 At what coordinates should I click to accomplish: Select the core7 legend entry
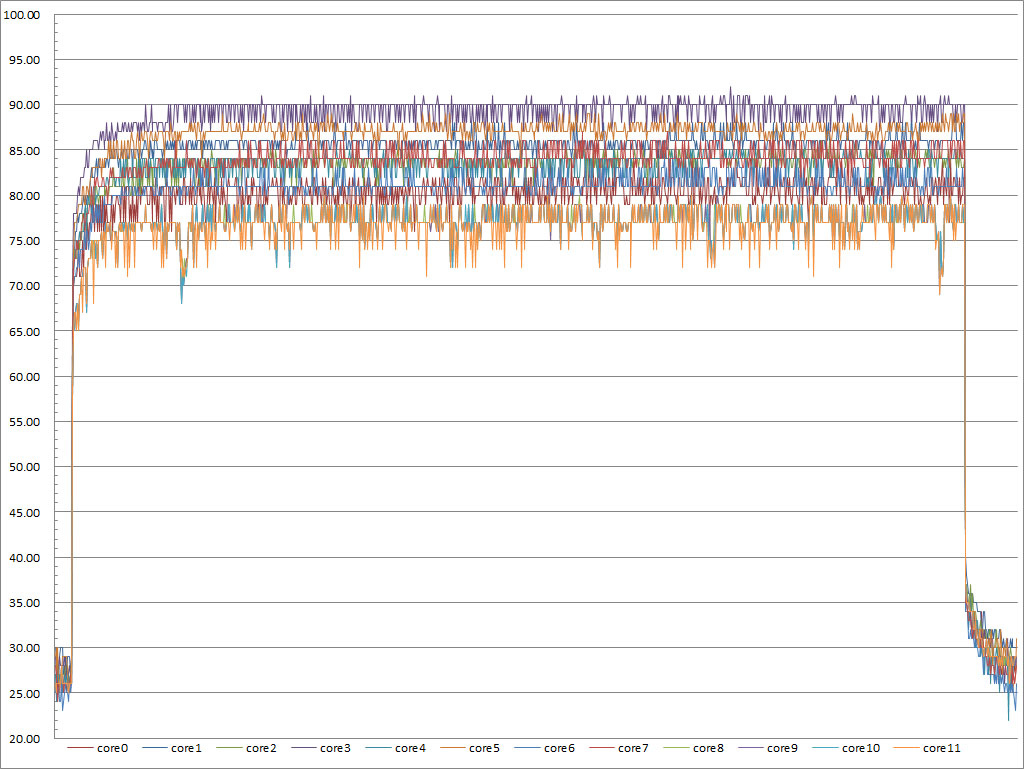click(x=619, y=748)
